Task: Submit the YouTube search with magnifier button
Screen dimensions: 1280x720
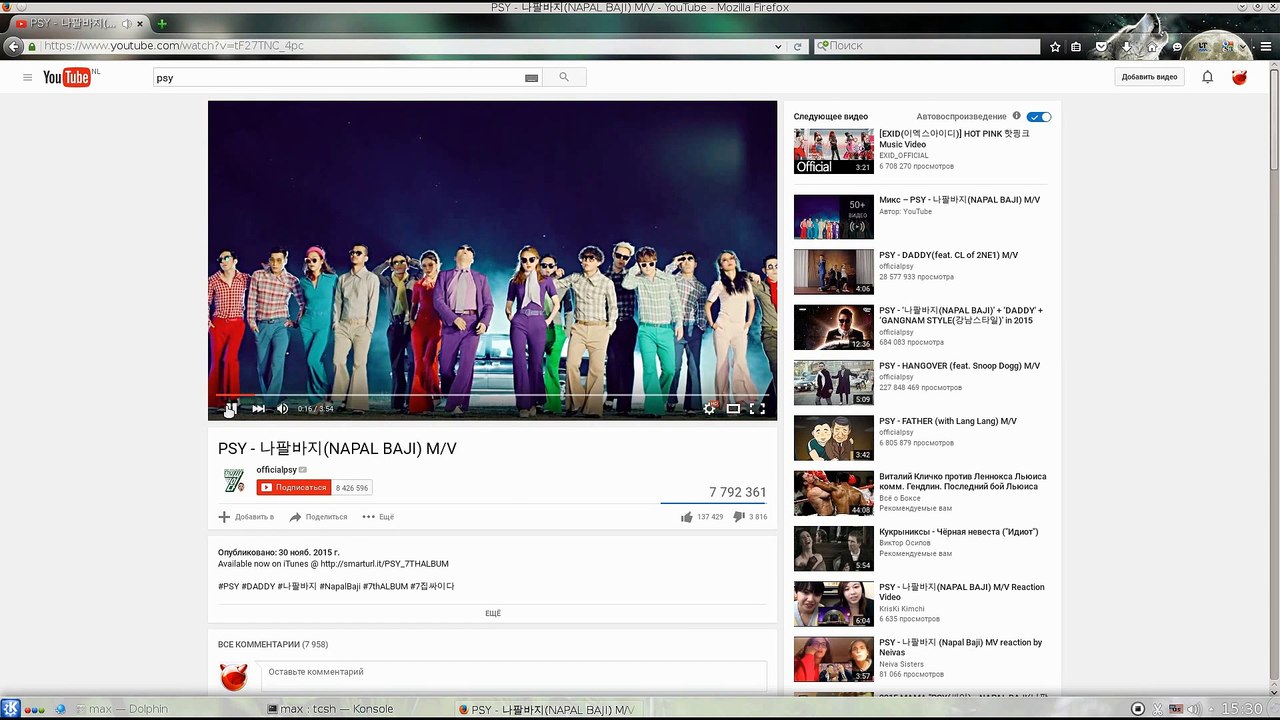Action: point(564,77)
